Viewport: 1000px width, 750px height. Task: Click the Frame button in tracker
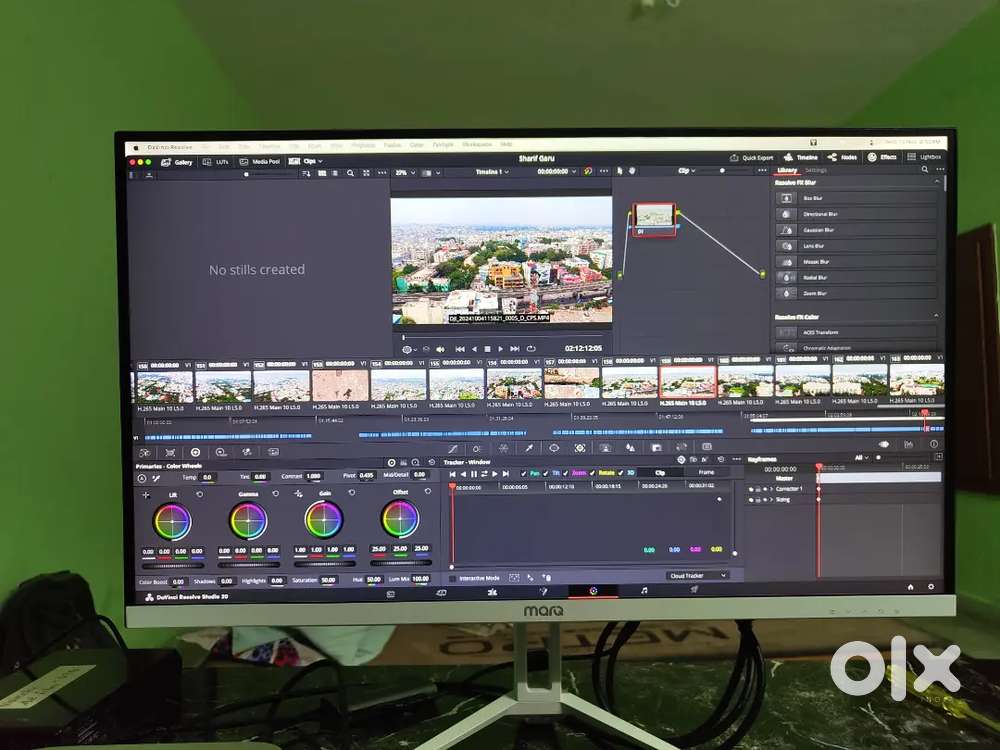[x=707, y=472]
